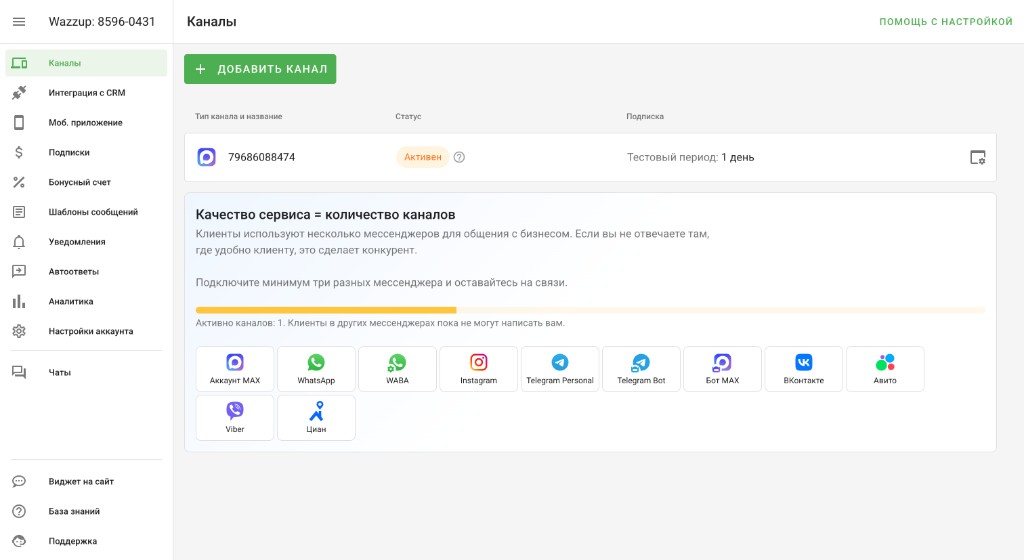Click the Автоответы reply icon
Image resolution: width=1024 pixels, height=560 pixels.
click(x=19, y=272)
